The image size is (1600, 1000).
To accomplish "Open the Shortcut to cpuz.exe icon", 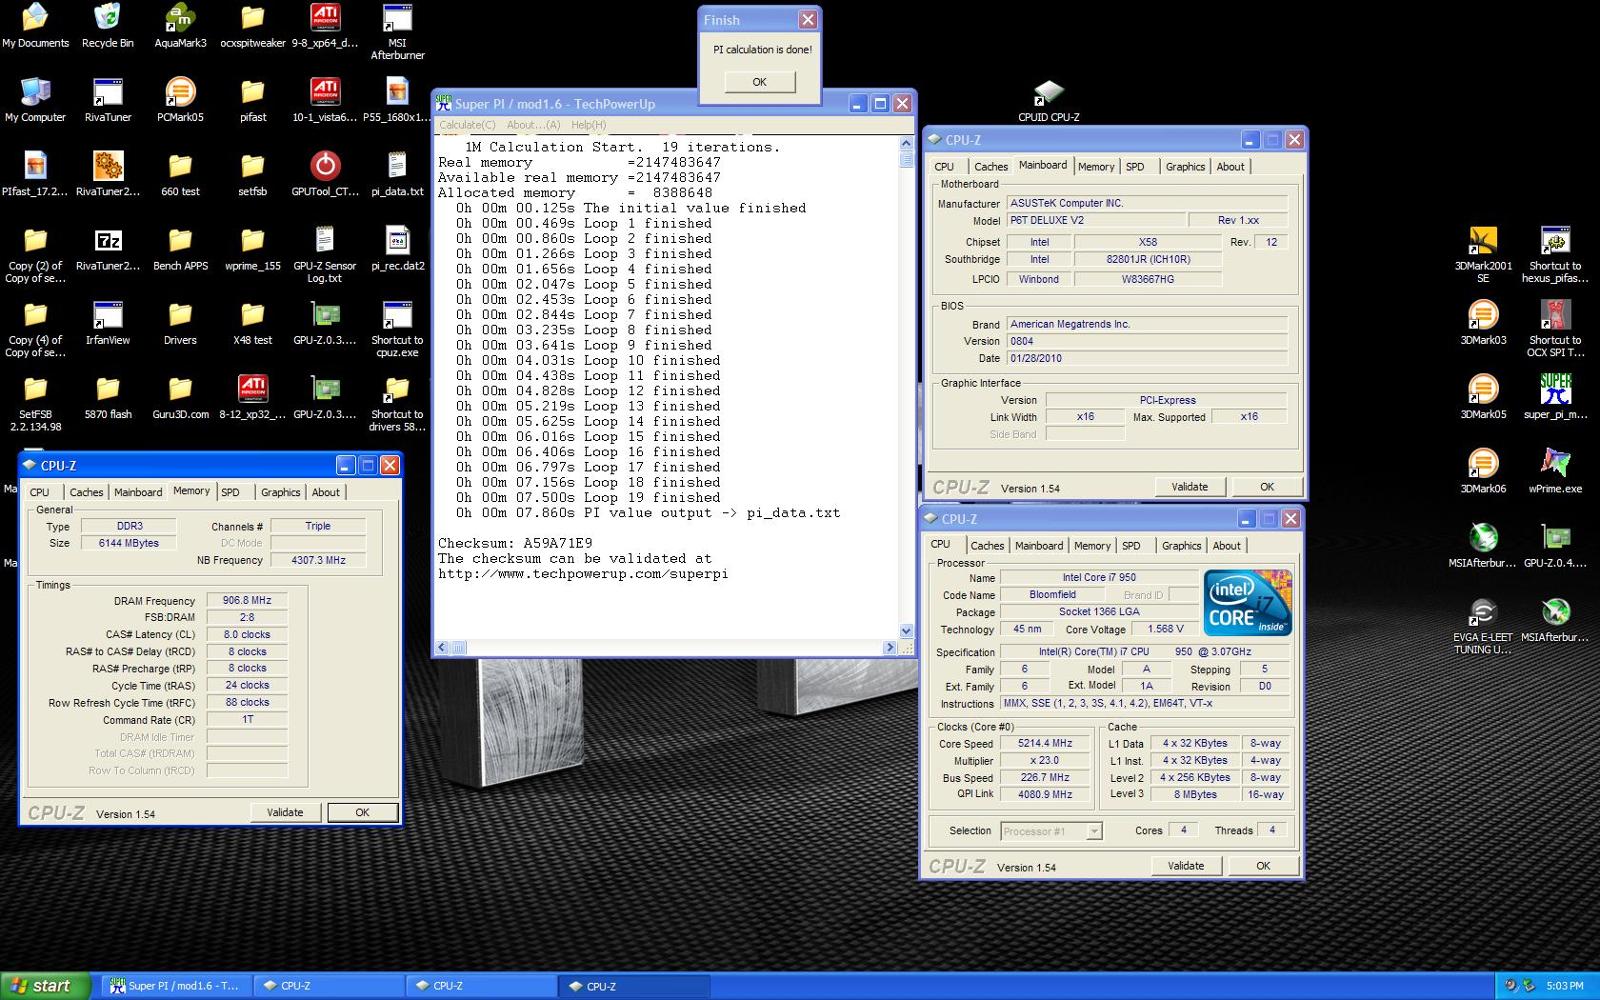I will [397, 328].
